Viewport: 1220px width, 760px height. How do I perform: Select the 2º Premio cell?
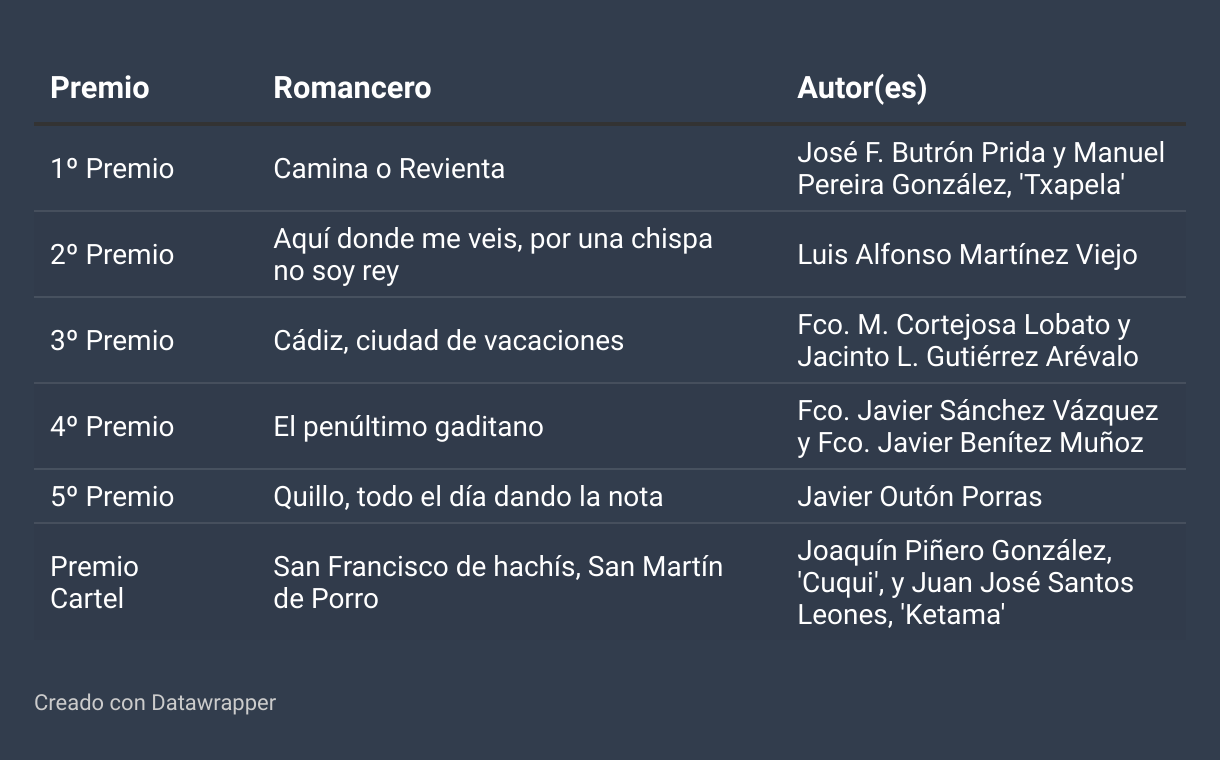tap(112, 255)
